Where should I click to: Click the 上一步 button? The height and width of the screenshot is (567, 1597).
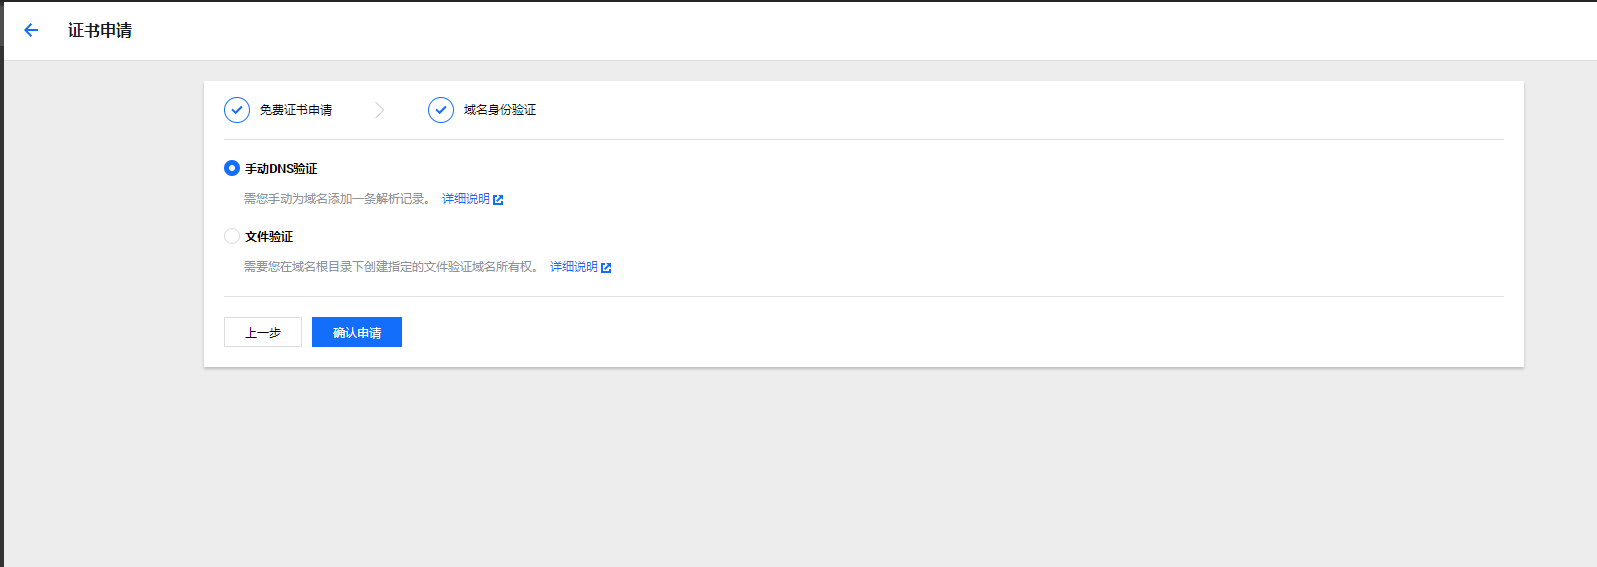click(x=263, y=332)
